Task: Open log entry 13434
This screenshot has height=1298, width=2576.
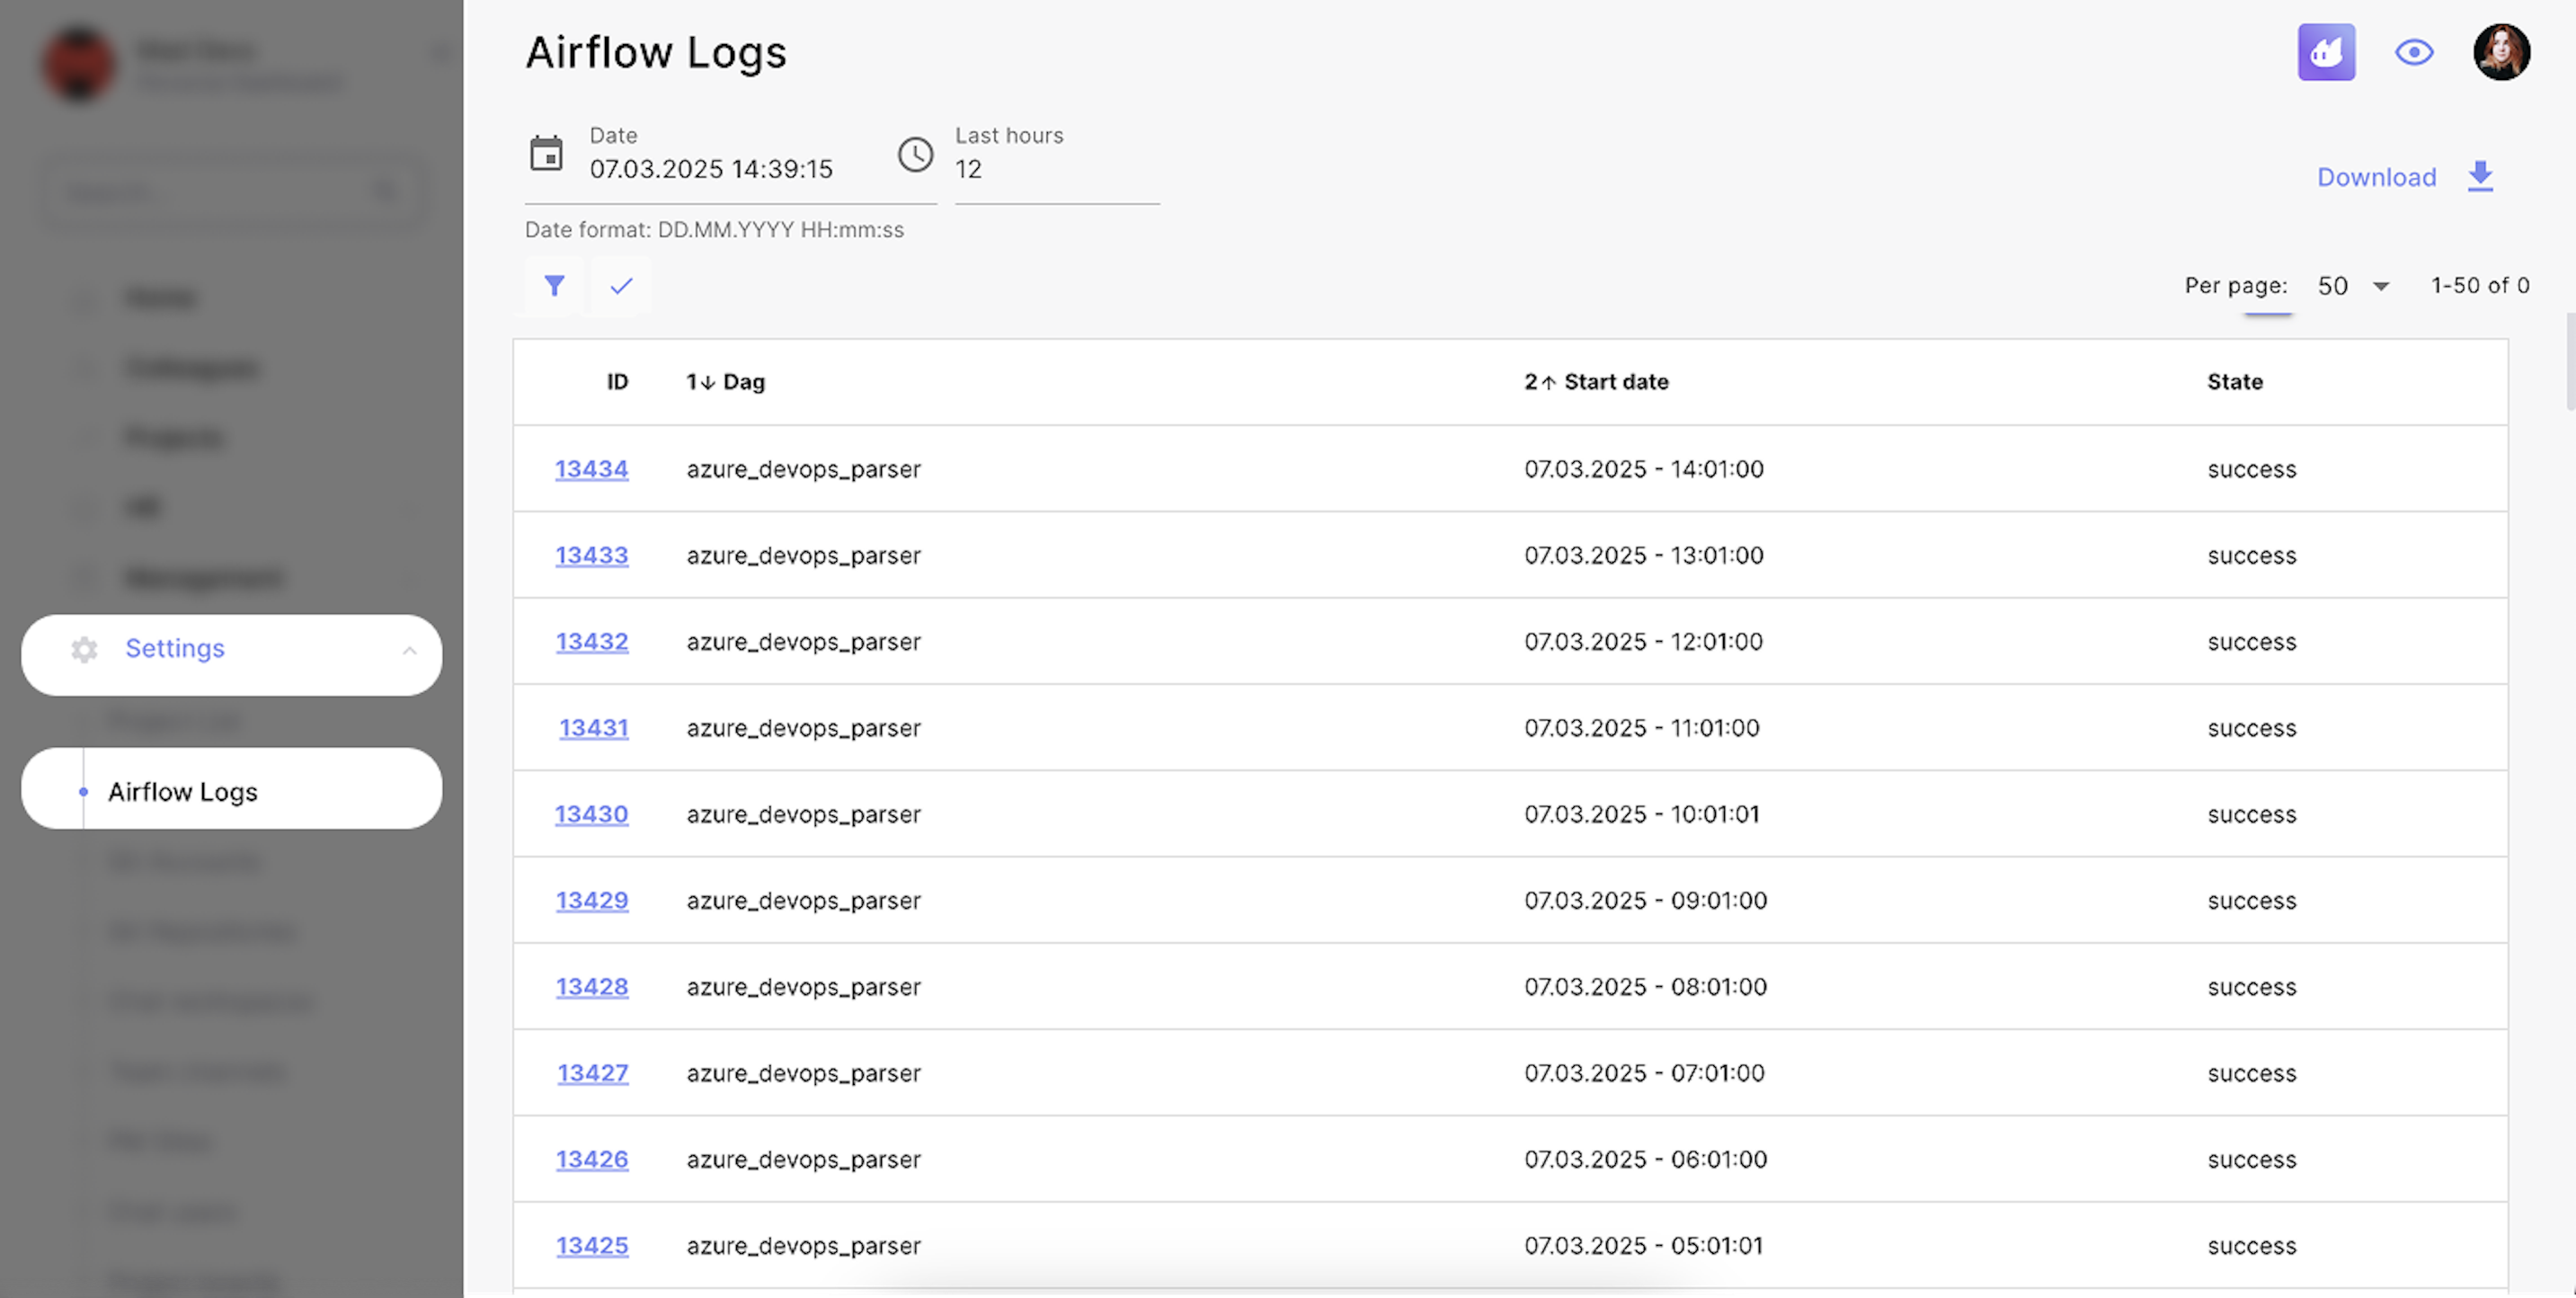Action: 592,469
